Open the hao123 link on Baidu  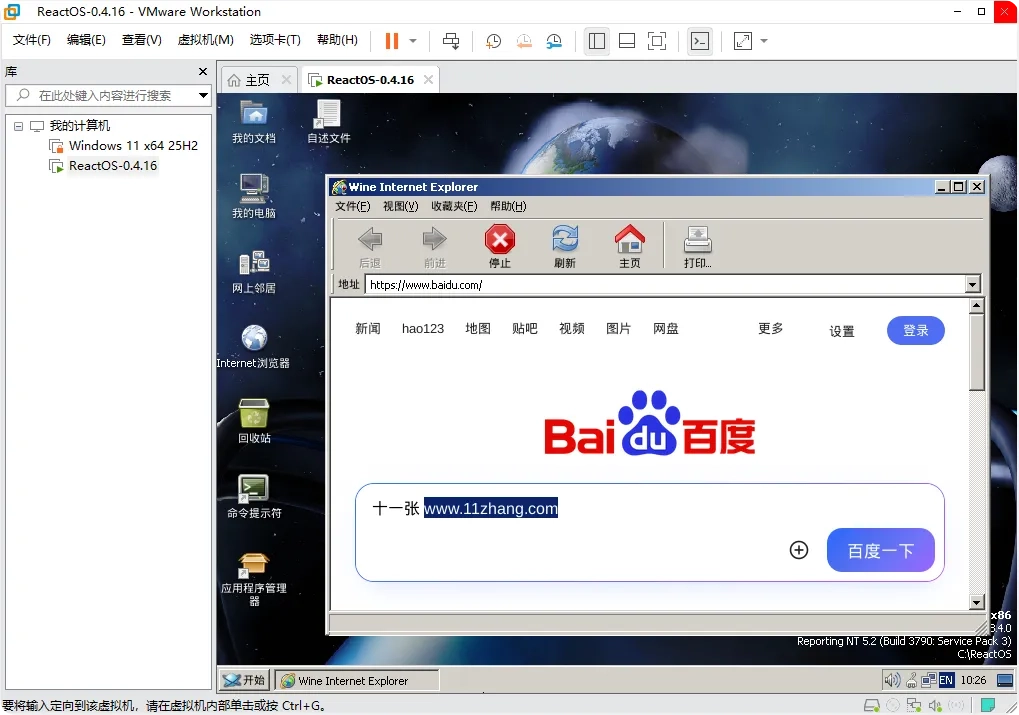(423, 329)
